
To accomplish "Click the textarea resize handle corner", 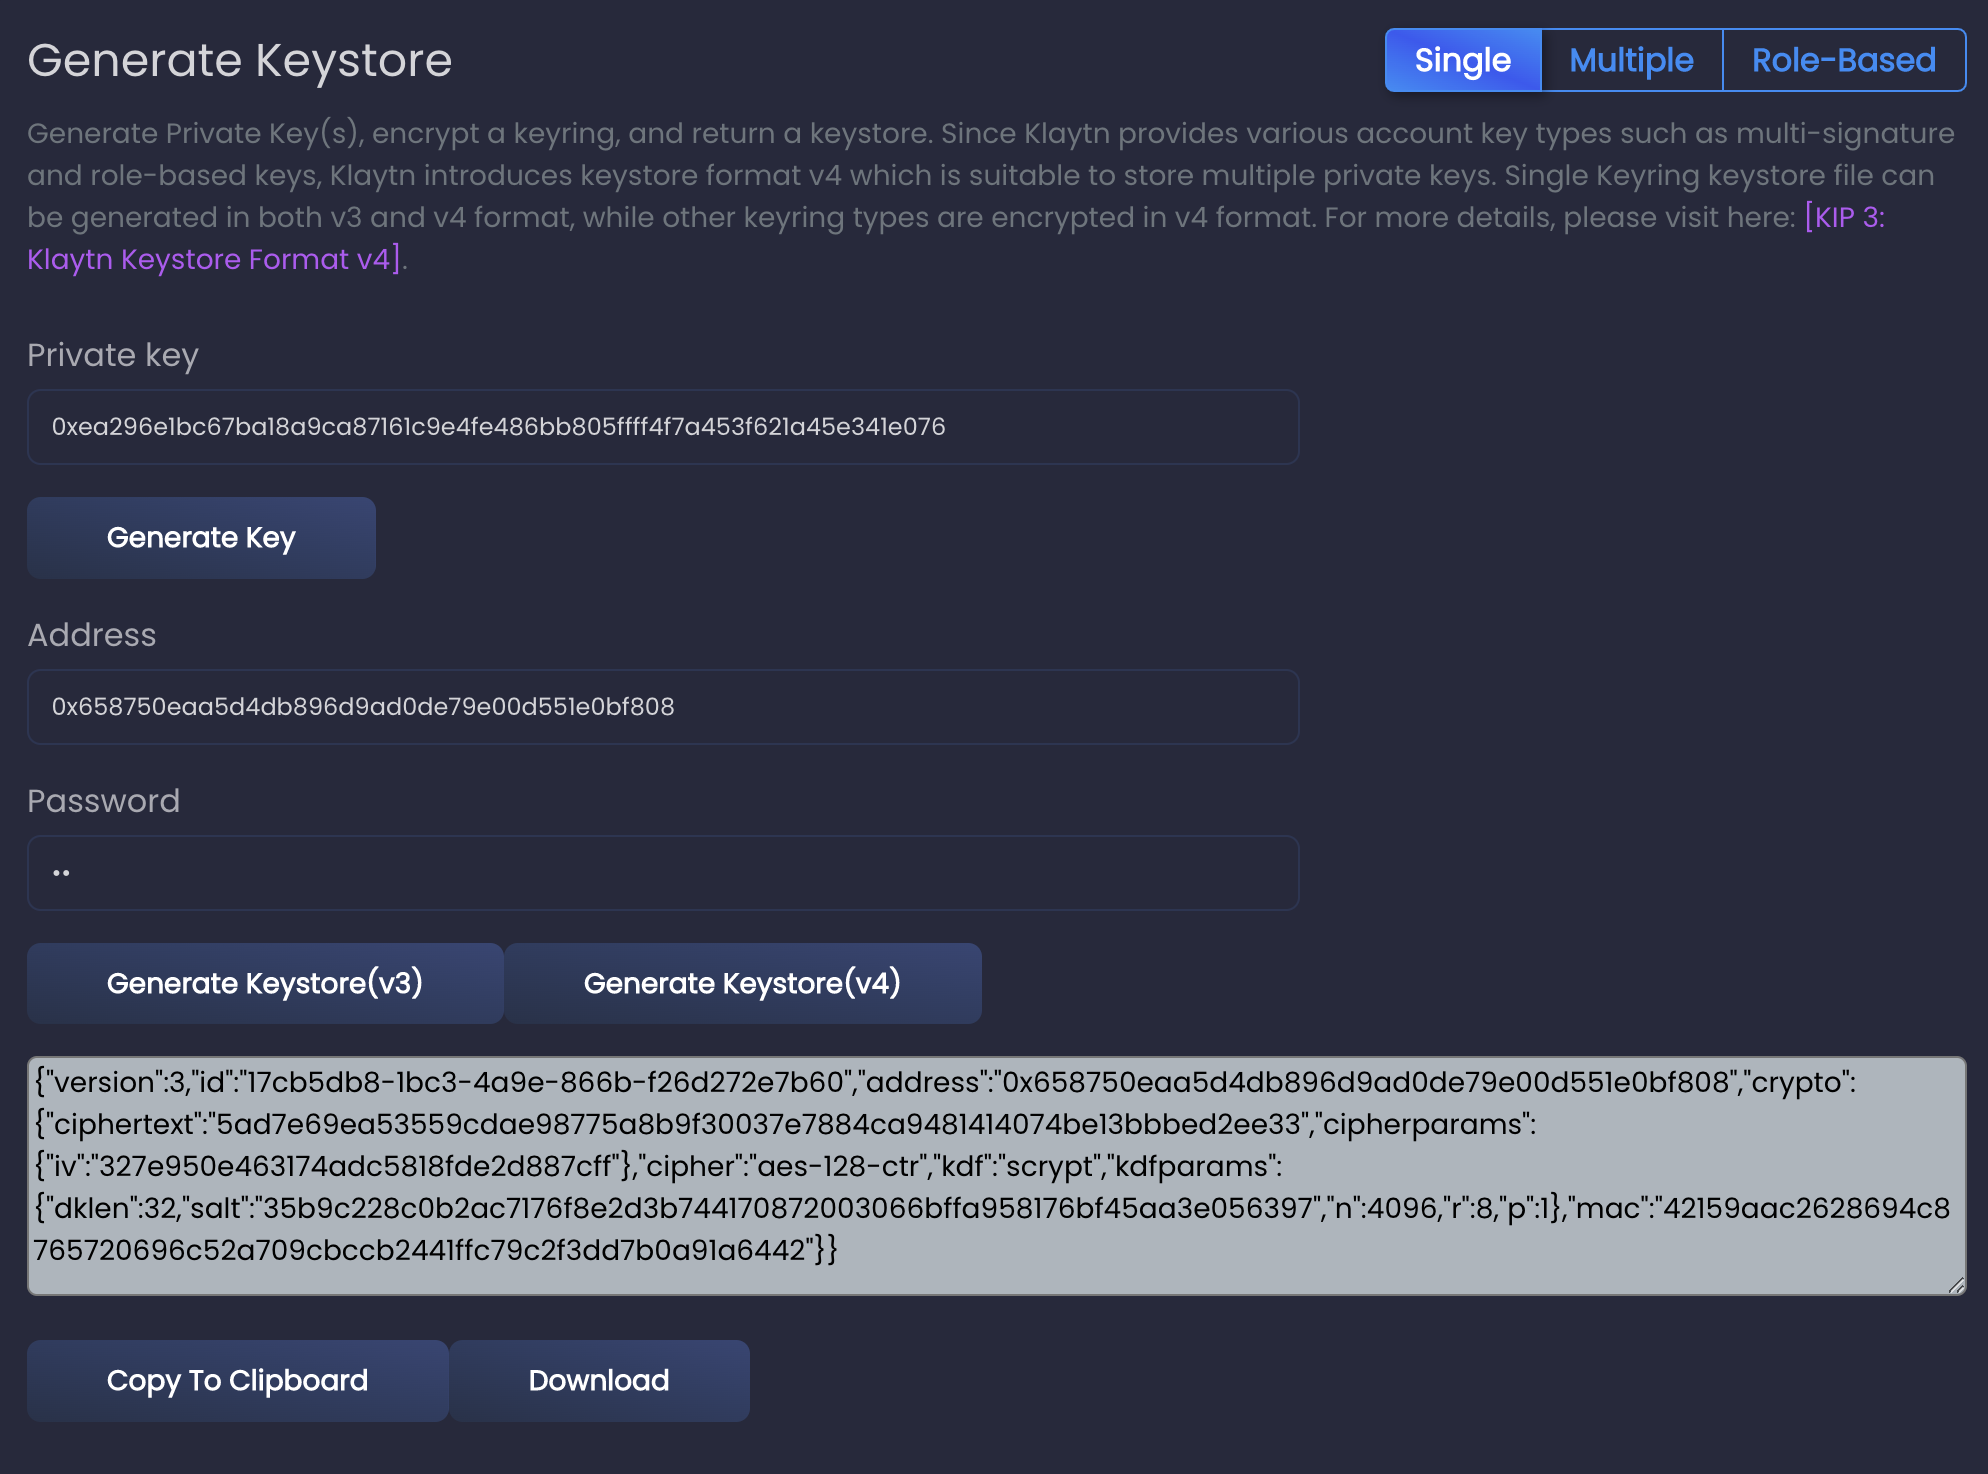I will pyautogui.click(x=1956, y=1285).
